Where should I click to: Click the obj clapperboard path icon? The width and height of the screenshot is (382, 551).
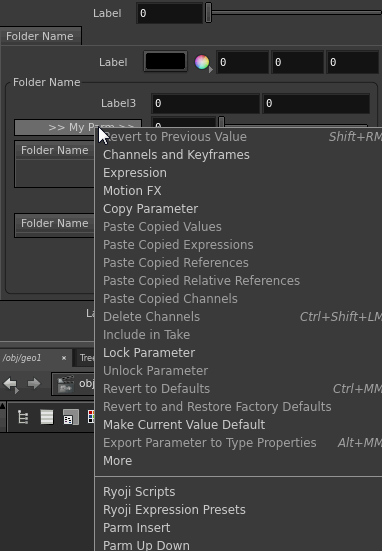65,384
